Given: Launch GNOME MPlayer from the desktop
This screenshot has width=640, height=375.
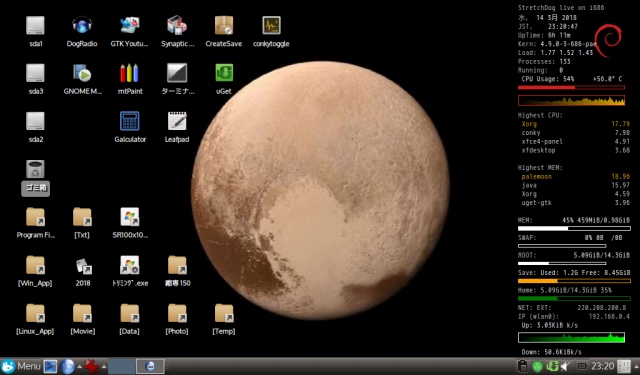Looking at the screenshot, I should [x=82, y=73].
